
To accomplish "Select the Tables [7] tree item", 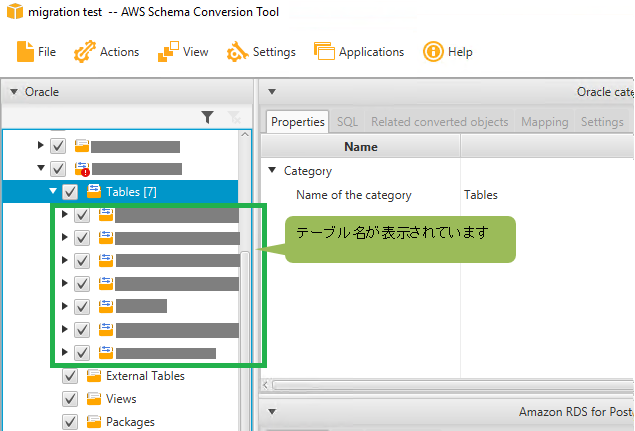I will (x=120, y=192).
